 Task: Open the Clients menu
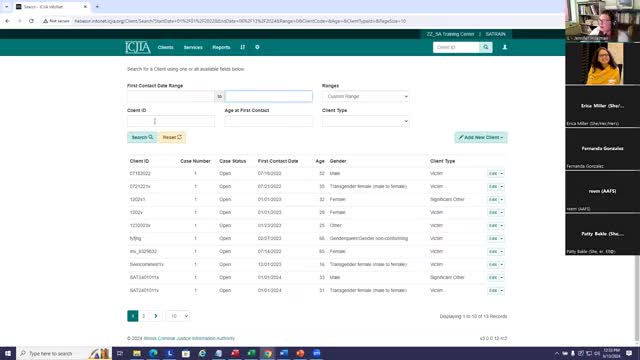tap(165, 47)
